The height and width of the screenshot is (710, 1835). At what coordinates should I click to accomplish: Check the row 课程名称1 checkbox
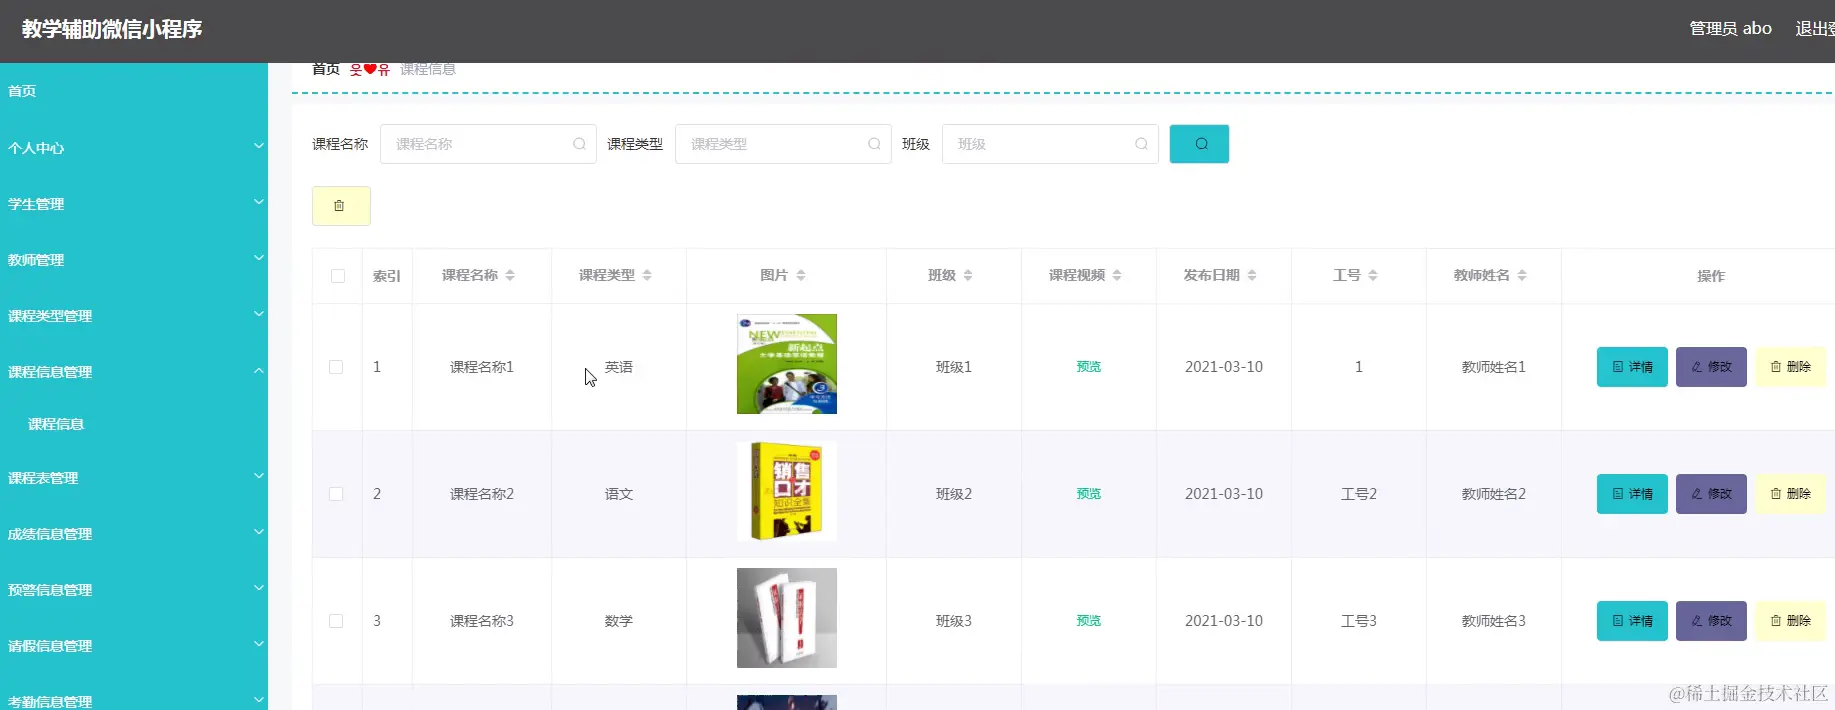tap(336, 367)
